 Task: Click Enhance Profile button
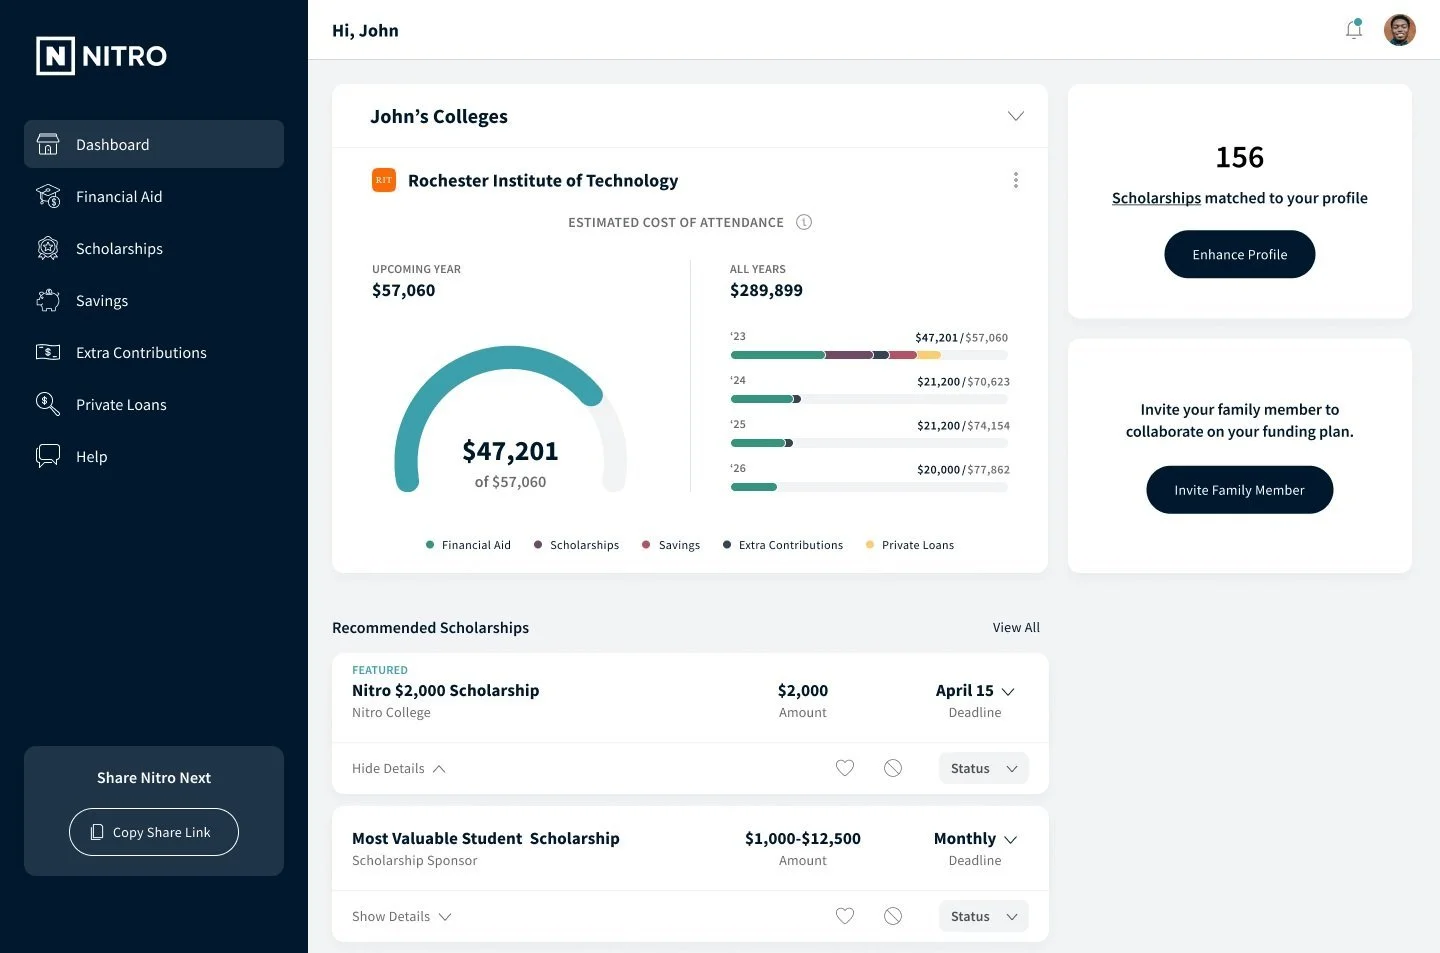[x=1239, y=254]
